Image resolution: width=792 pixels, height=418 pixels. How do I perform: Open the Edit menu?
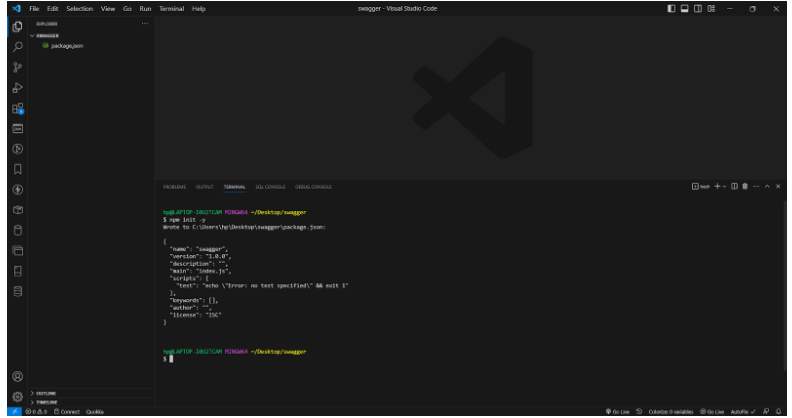(x=53, y=9)
